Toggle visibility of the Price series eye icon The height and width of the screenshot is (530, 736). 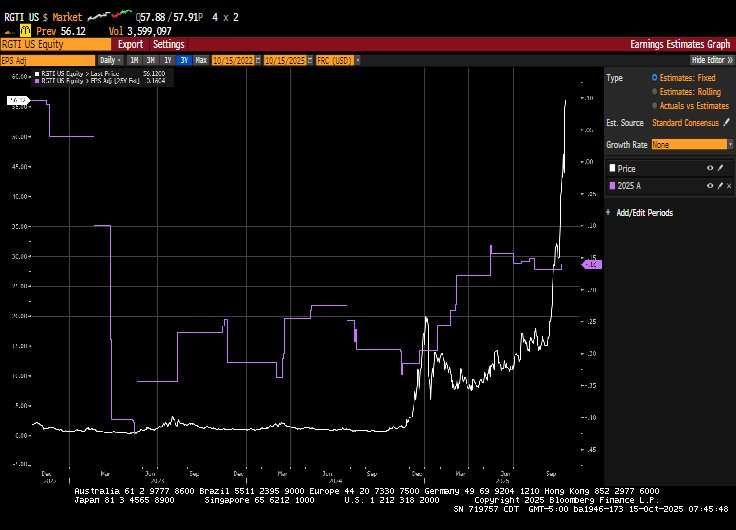click(x=710, y=168)
